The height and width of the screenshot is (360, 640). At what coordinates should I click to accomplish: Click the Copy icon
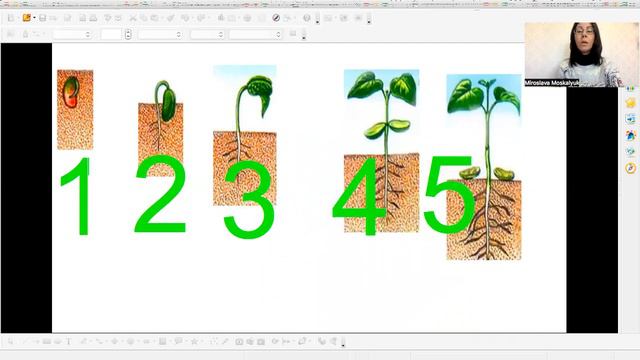click(144, 18)
